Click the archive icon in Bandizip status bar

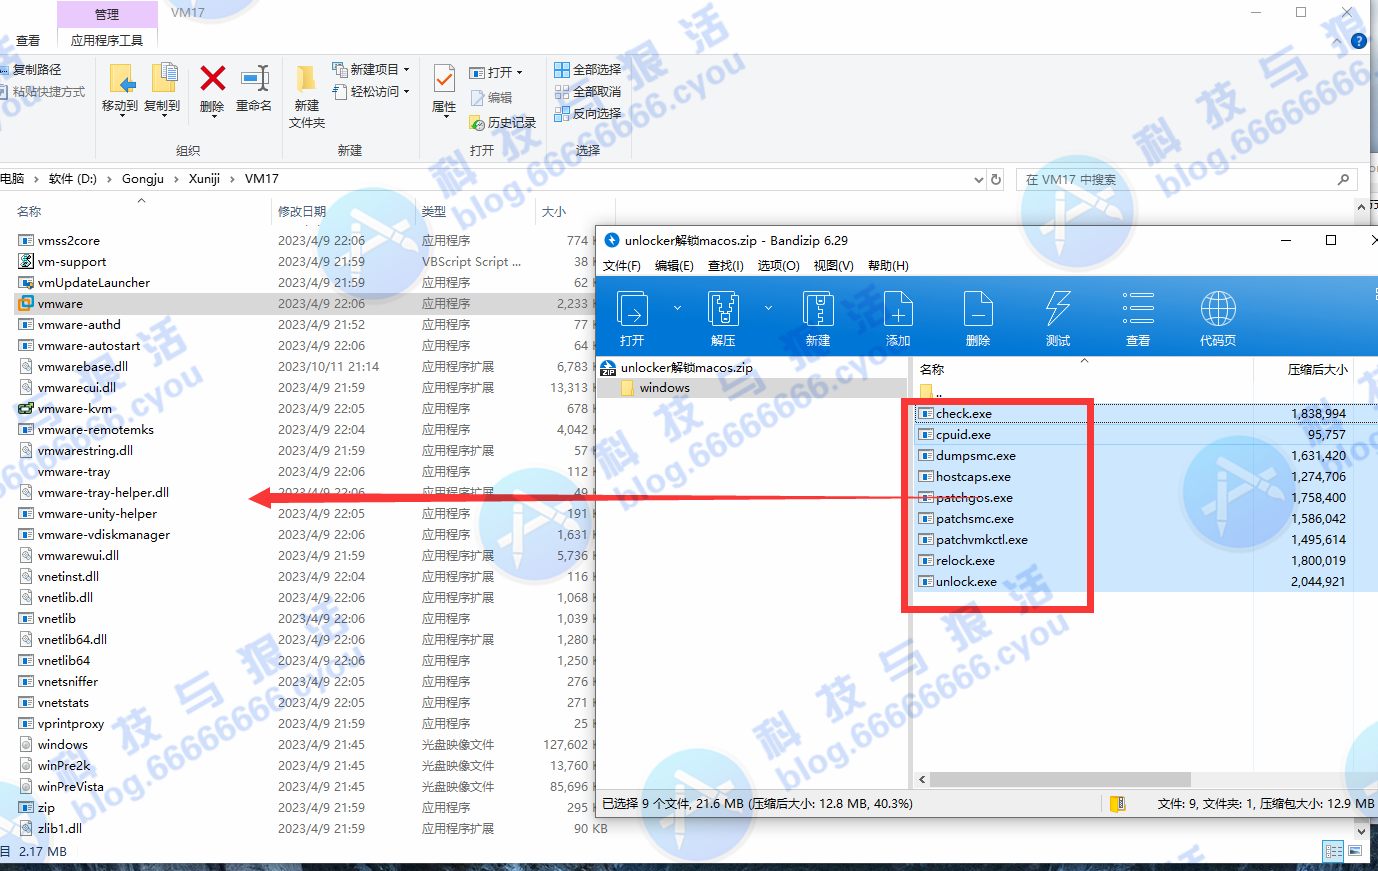1118,803
